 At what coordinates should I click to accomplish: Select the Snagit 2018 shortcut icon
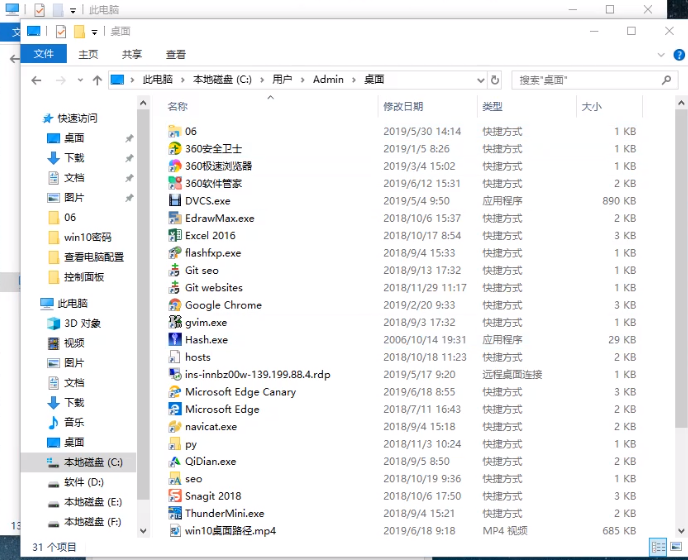[x=175, y=496]
